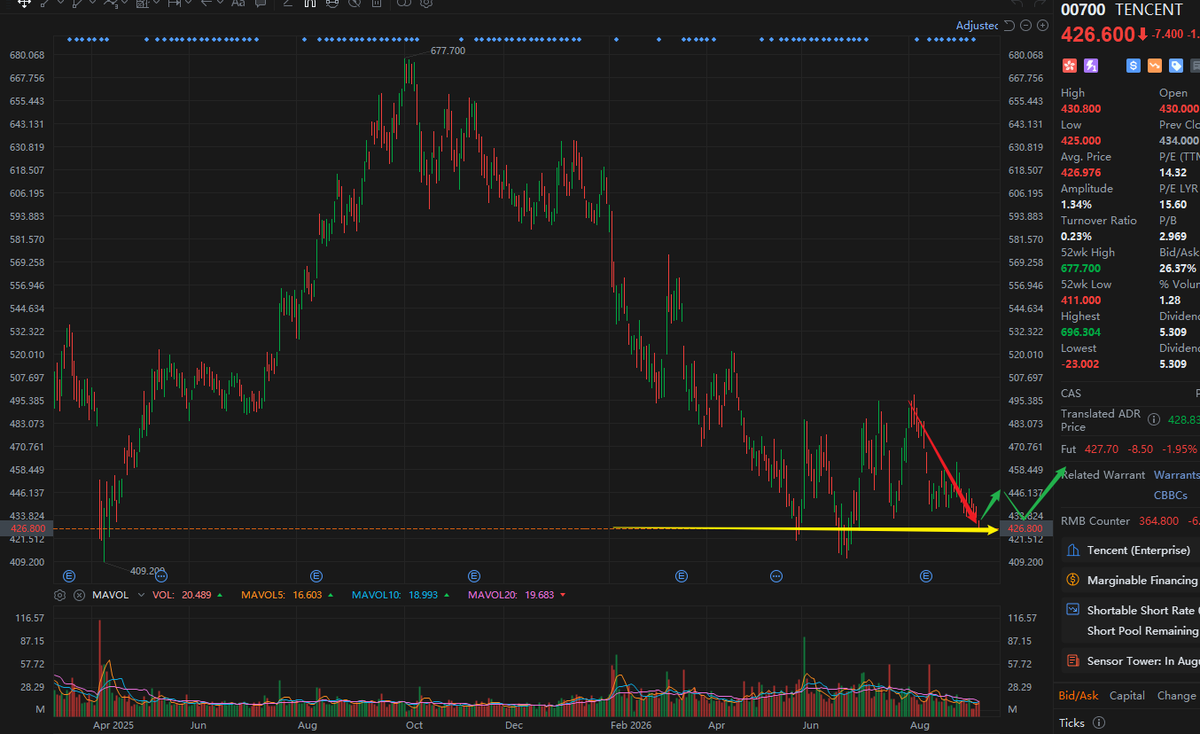Click the Avg. Price 426.976 value
Screen dimensions: 1200x734
coord(1081,172)
